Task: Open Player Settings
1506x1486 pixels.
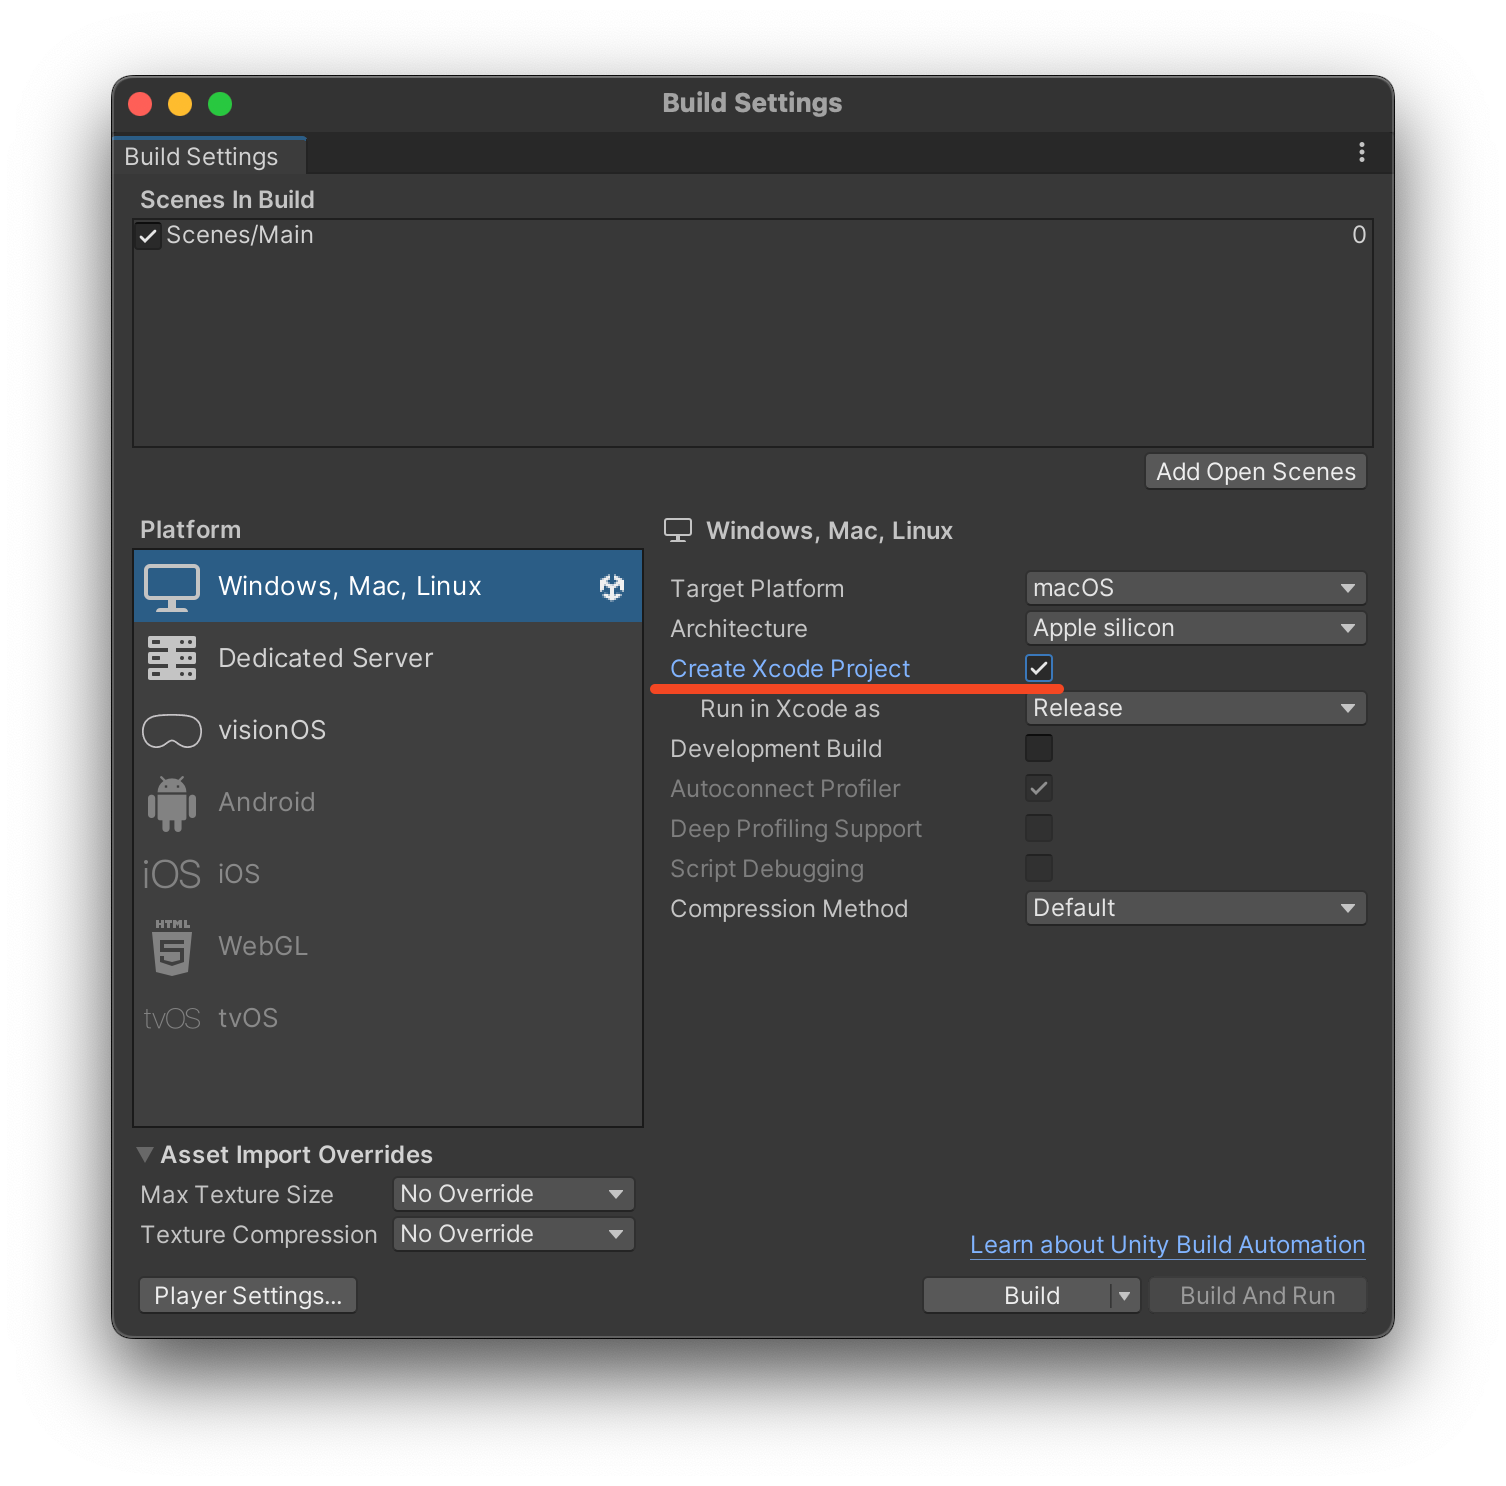Action: pyautogui.click(x=248, y=1296)
